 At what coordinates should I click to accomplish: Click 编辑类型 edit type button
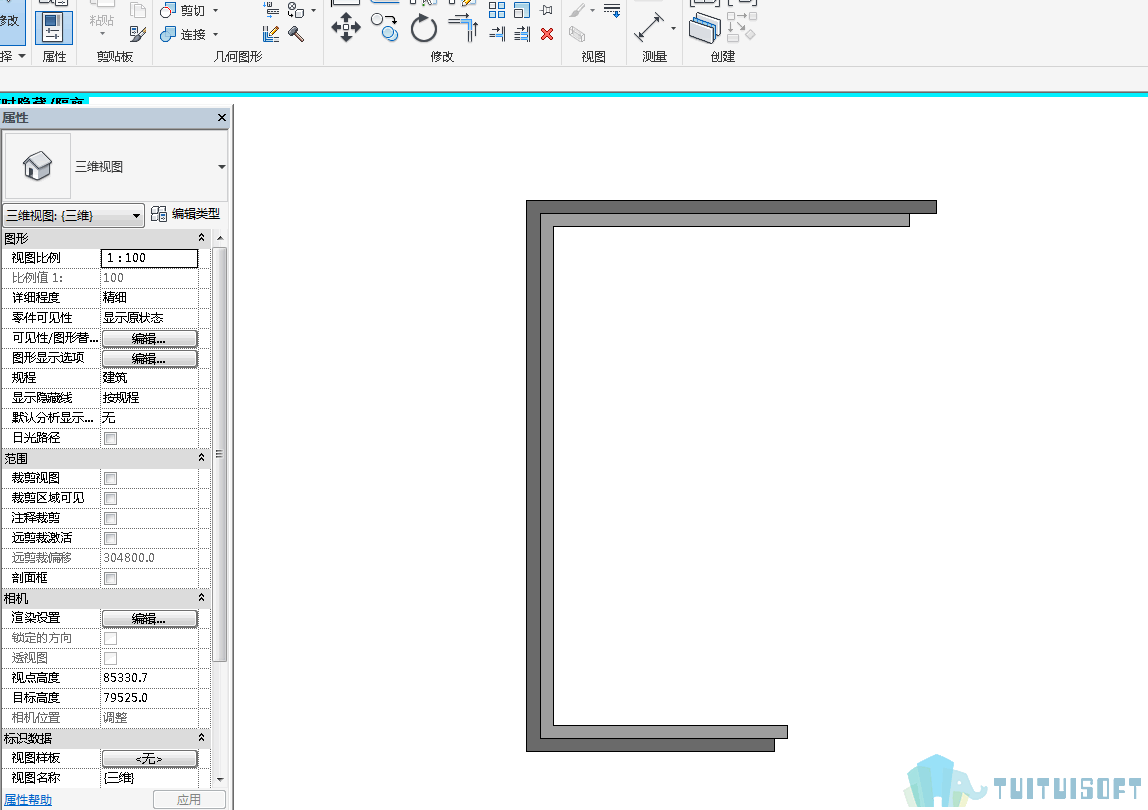pyautogui.click(x=186, y=214)
